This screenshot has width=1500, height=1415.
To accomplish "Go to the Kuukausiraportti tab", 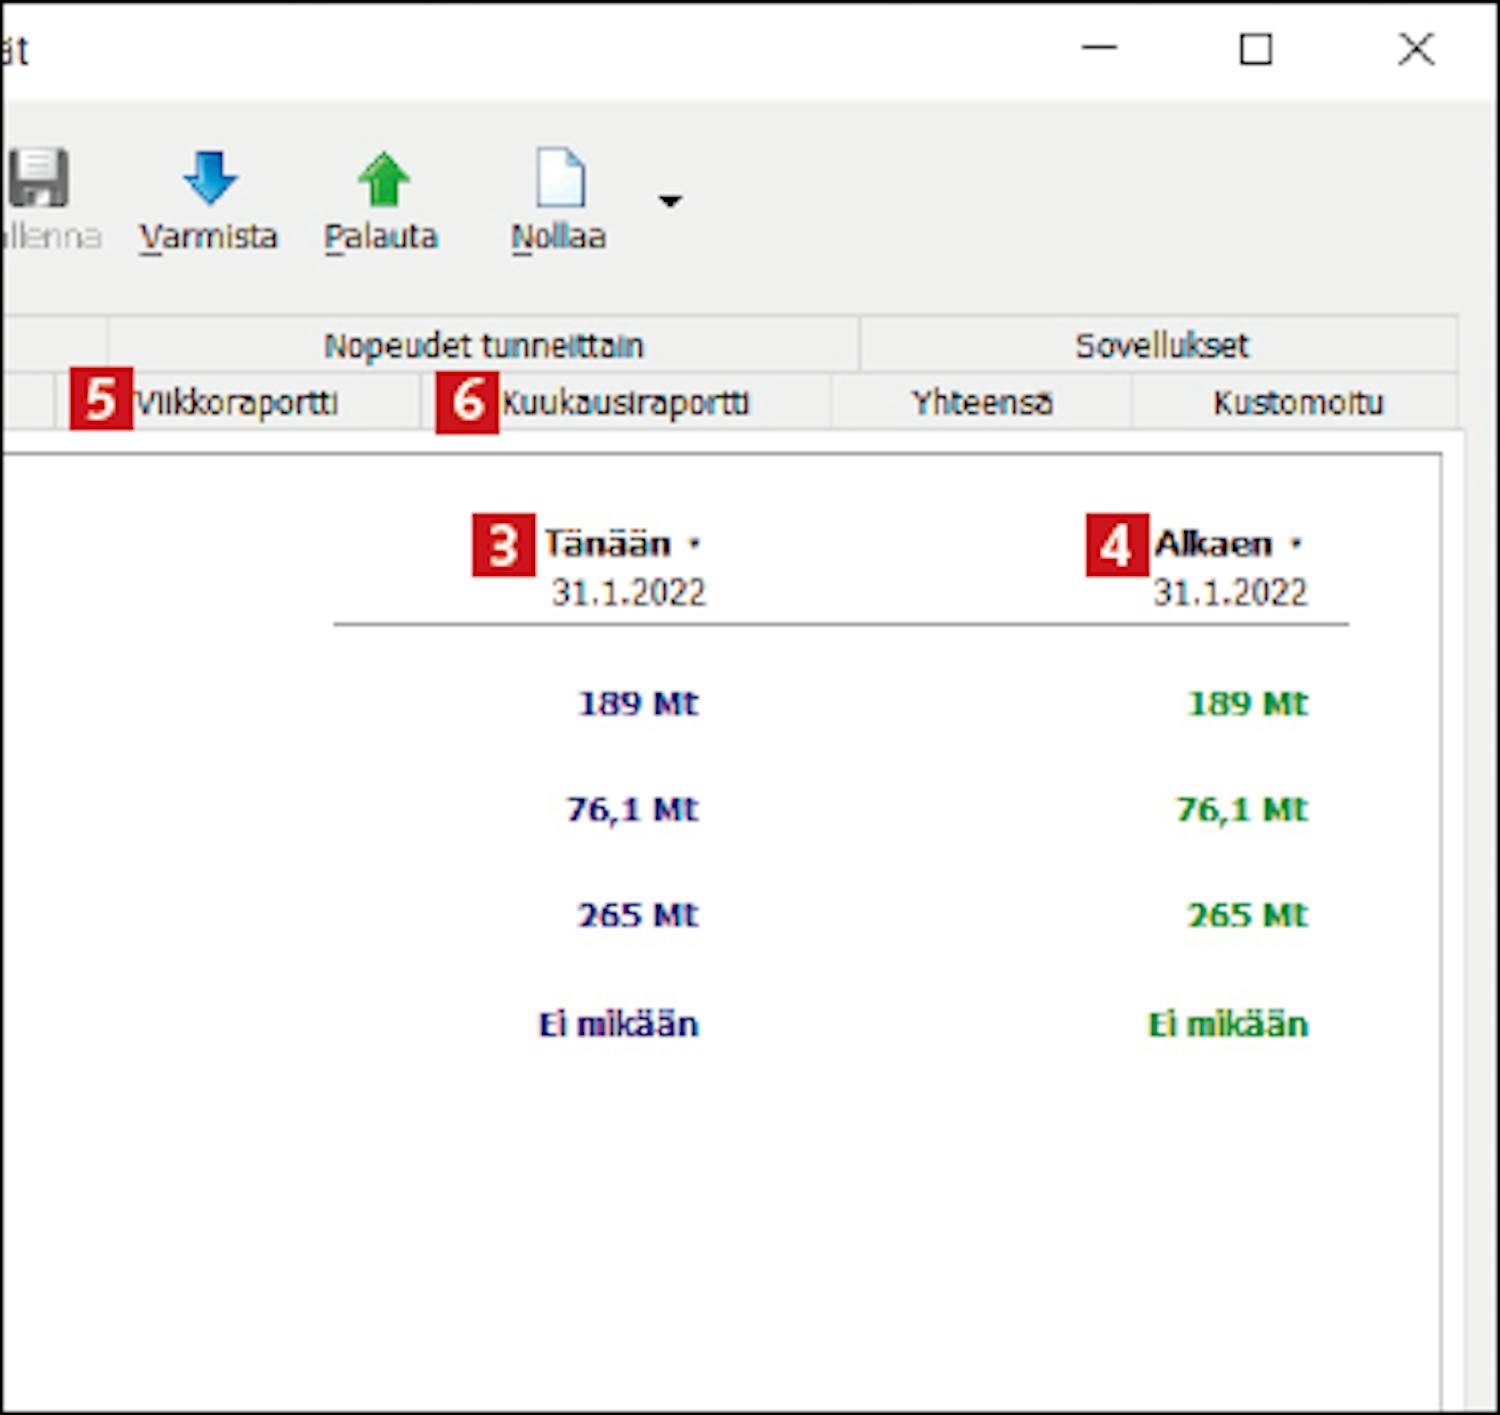I will click(625, 403).
